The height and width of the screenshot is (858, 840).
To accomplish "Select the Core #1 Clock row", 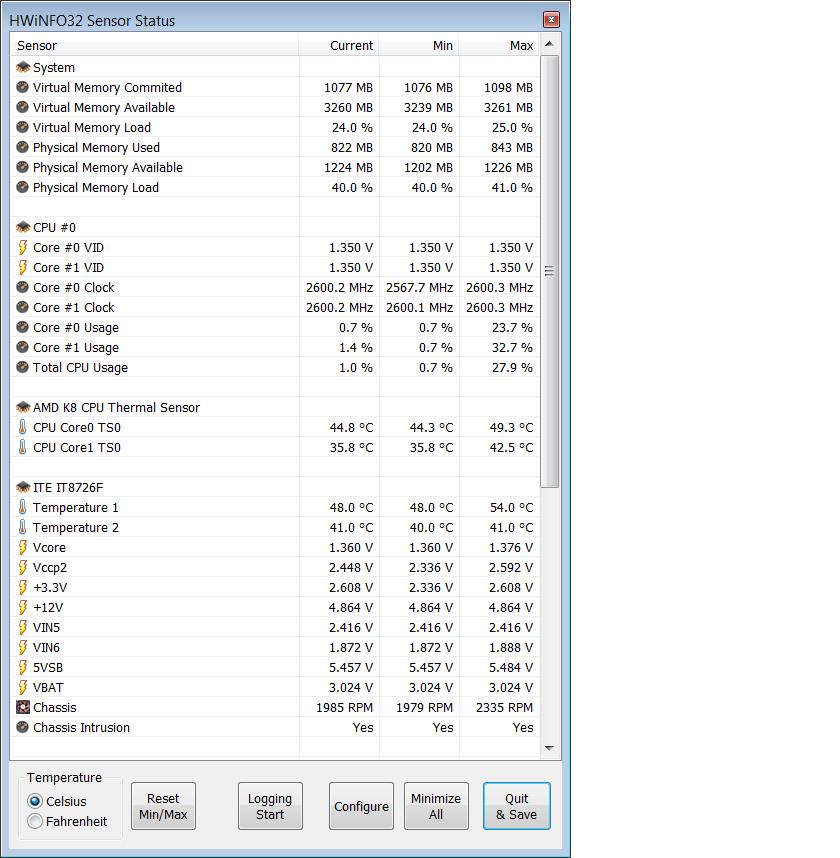I will (275, 308).
